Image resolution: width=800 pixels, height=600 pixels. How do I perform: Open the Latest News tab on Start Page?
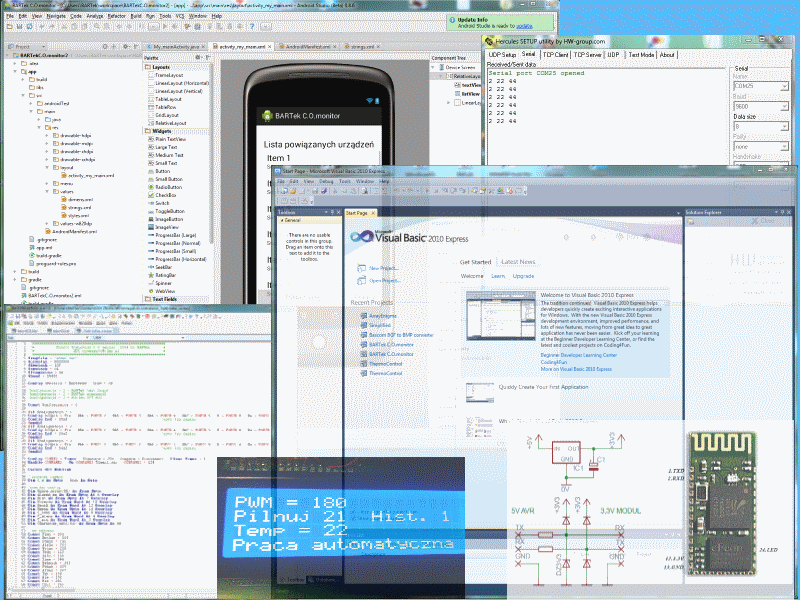coord(518,262)
